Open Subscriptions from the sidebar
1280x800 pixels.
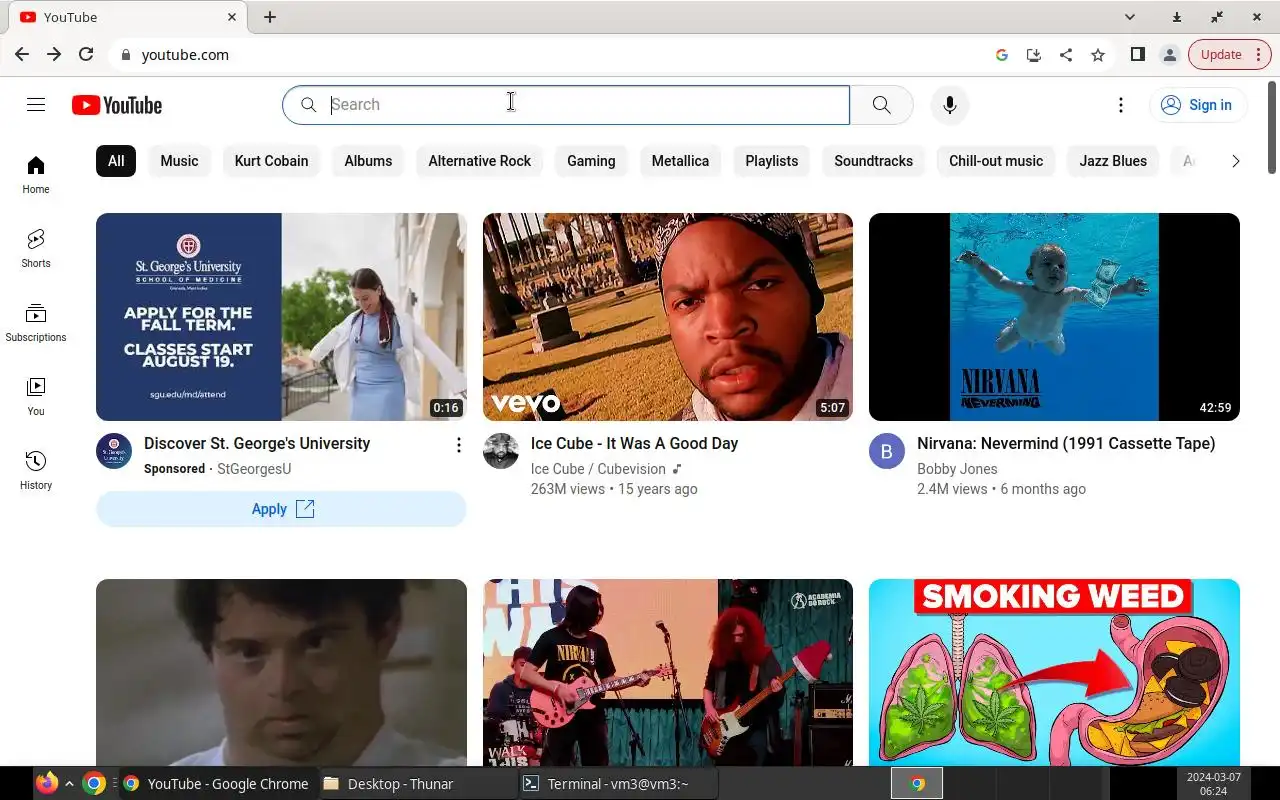pyautogui.click(x=36, y=322)
